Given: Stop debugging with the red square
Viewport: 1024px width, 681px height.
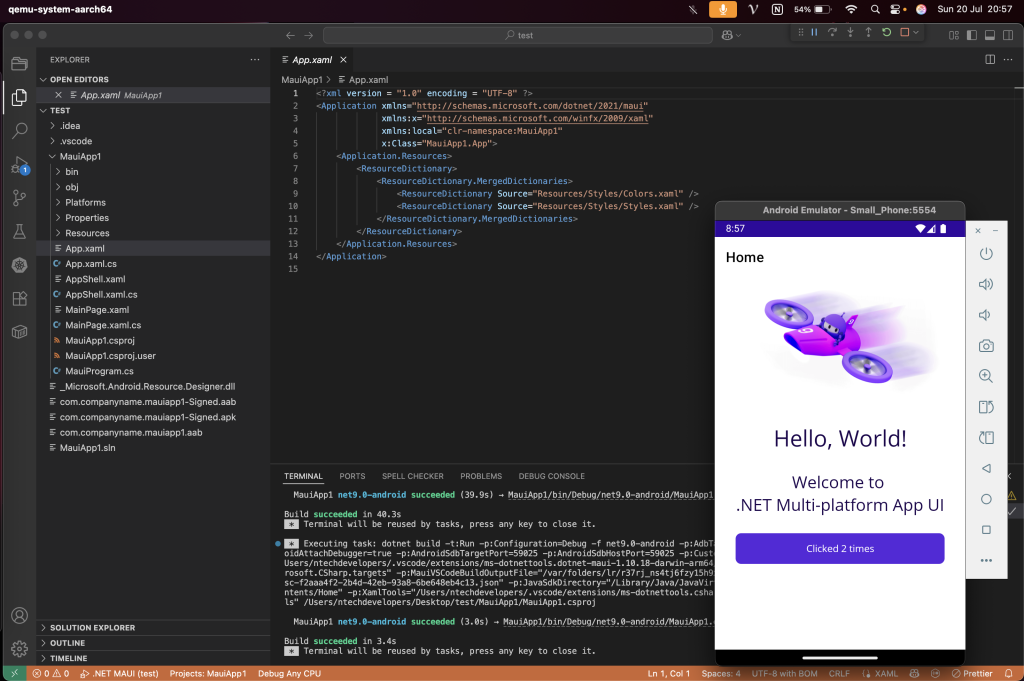Looking at the screenshot, I should (904, 32).
